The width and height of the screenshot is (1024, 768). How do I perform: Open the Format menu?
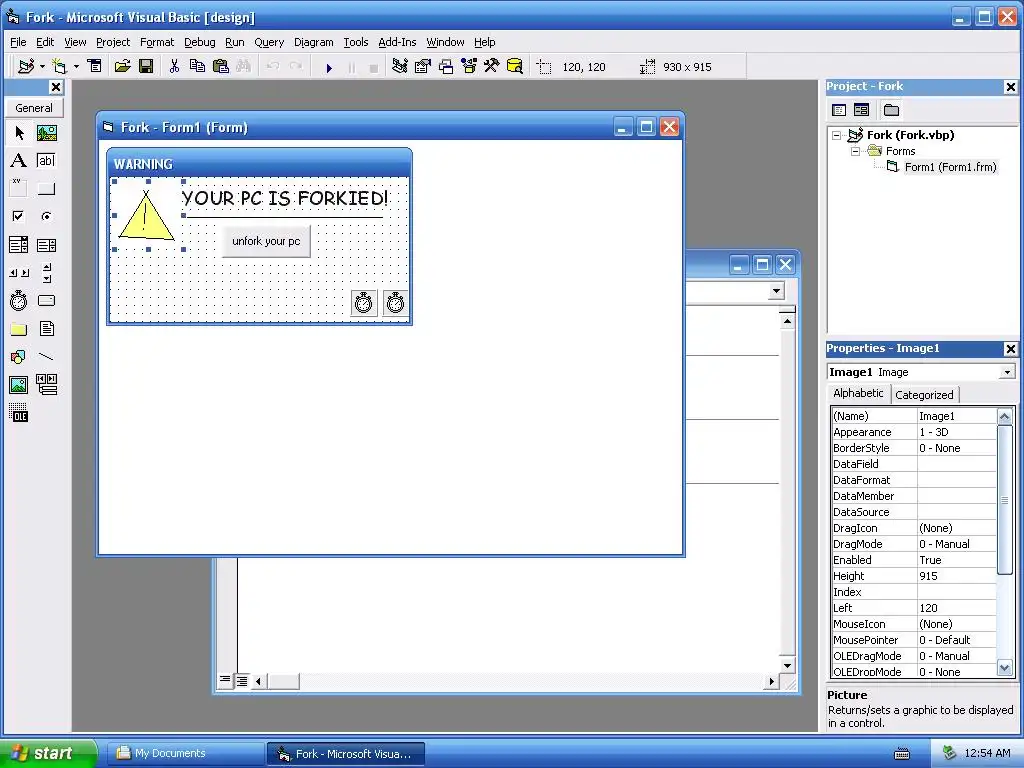pyautogui.click(x=157, y=42)
